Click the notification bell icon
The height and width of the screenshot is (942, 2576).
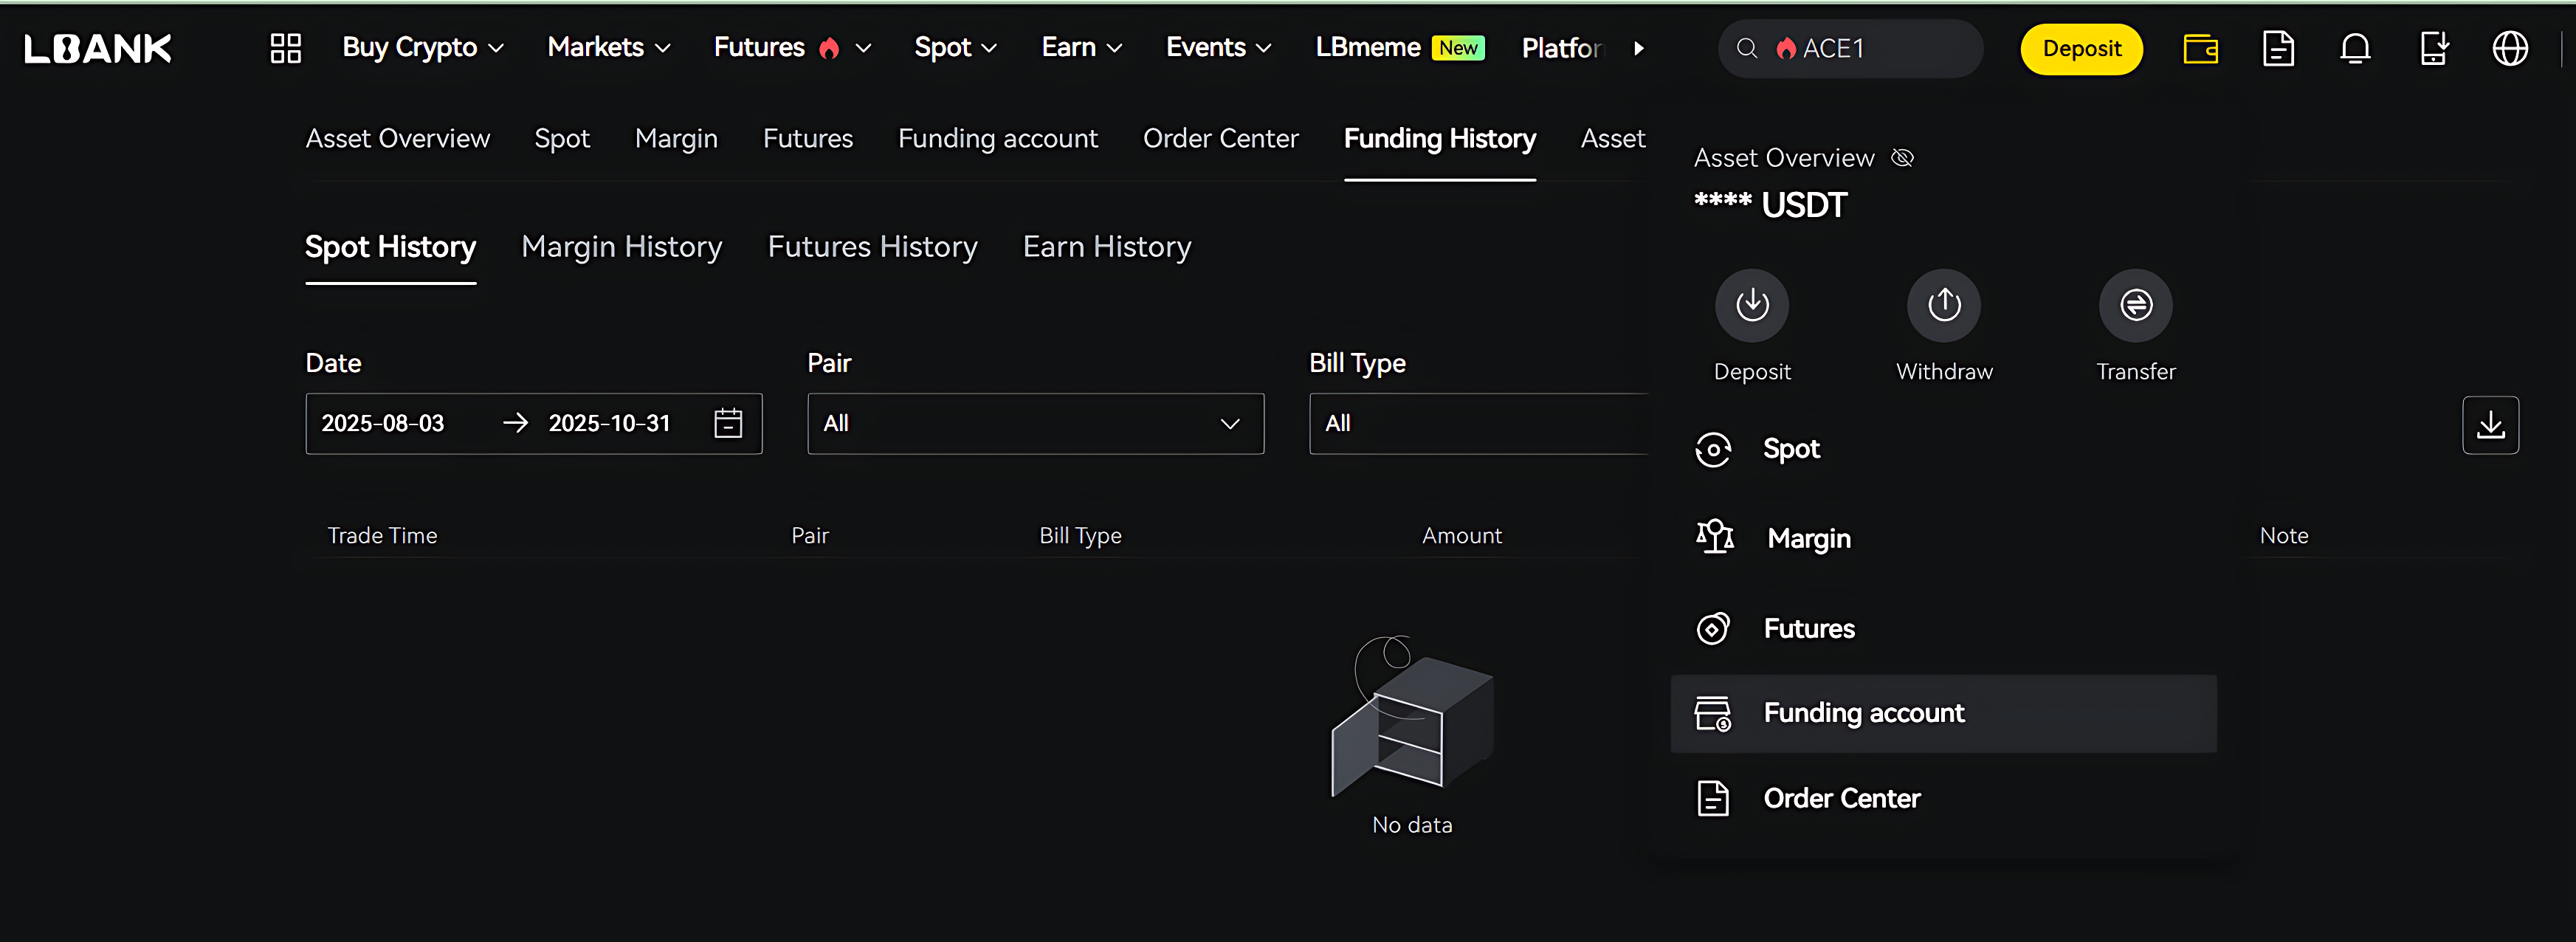tap(2356, 48)
